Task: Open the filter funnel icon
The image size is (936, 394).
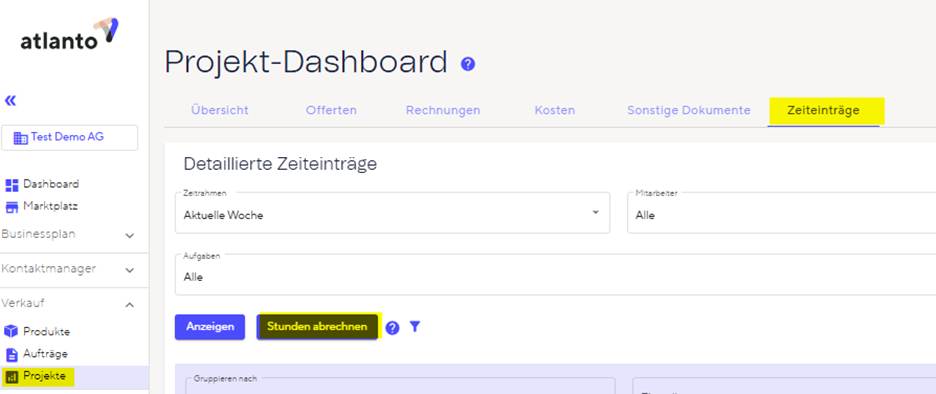Action: (x=415, y=327)
